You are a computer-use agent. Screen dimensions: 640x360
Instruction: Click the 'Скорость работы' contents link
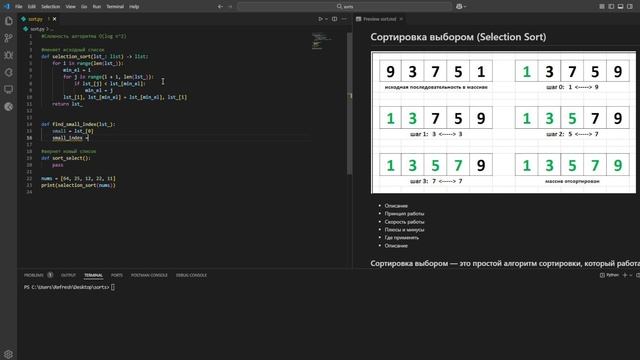click(404, 222)
